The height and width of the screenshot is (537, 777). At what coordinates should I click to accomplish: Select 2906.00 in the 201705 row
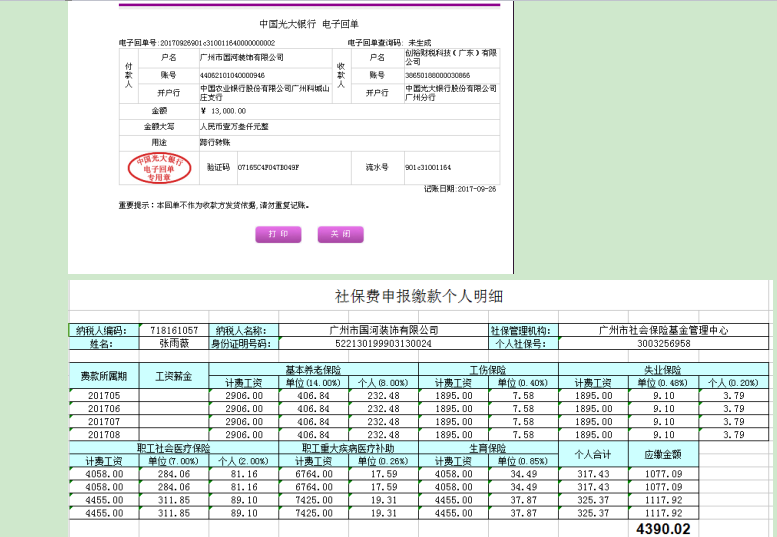point(244,395)
